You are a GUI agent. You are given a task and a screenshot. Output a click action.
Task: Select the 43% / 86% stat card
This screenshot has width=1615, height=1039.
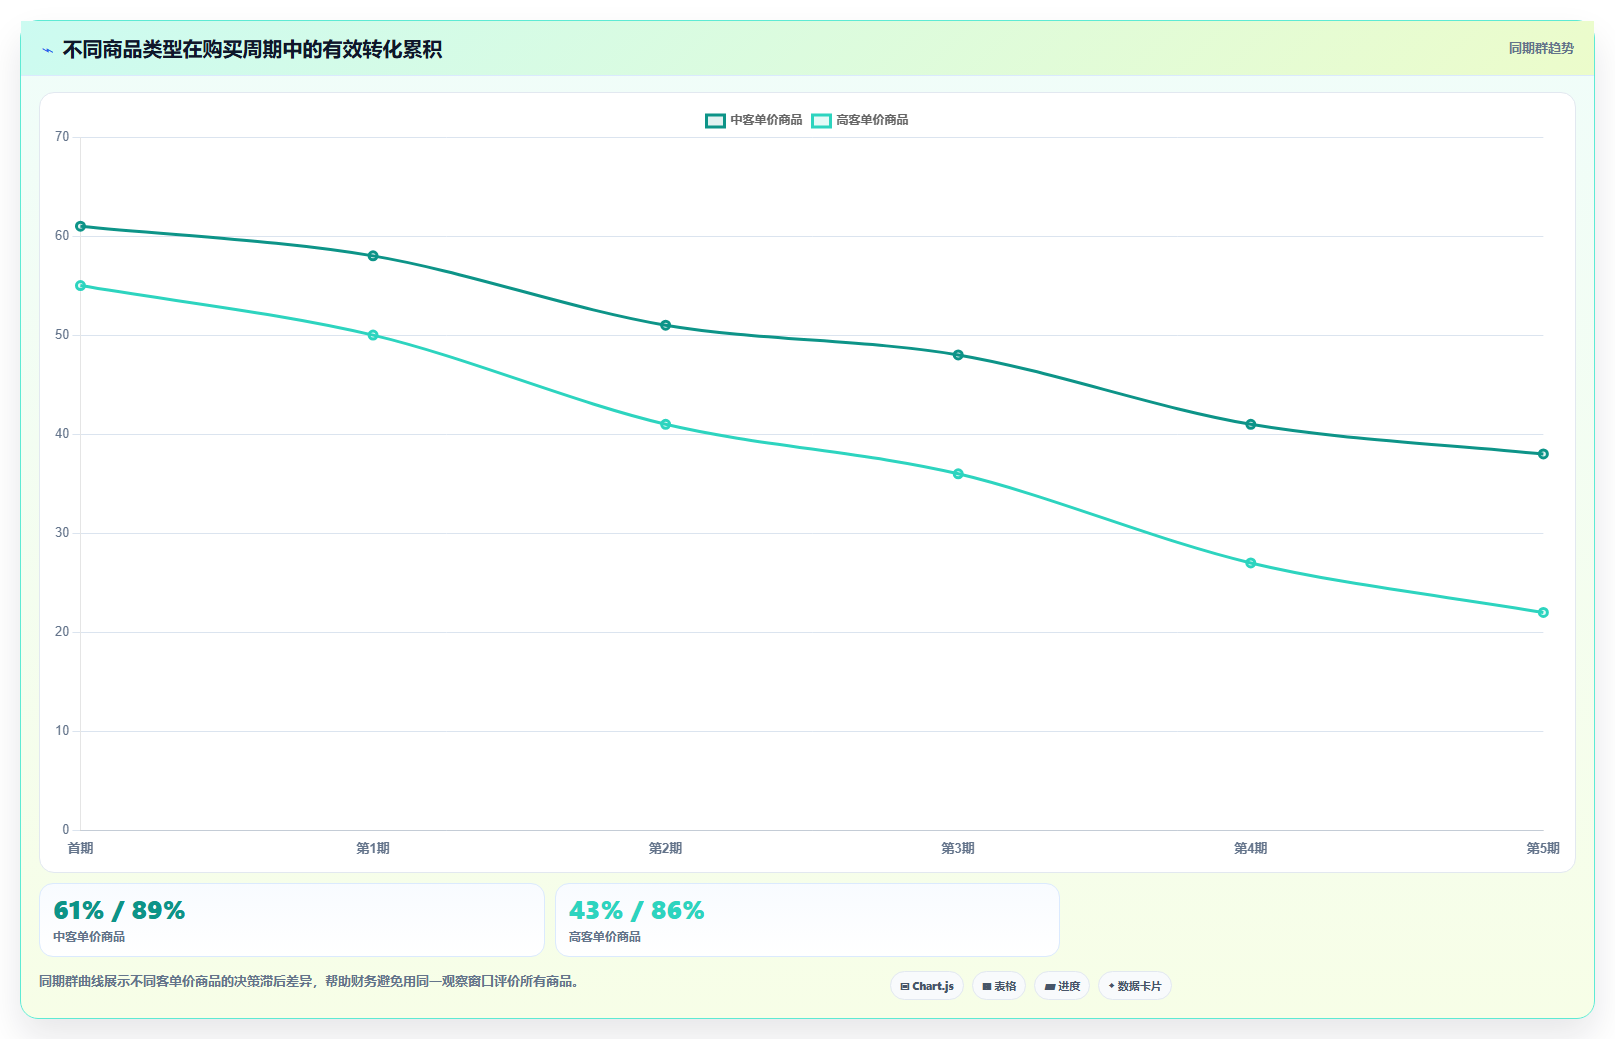(x=807, y=920)
